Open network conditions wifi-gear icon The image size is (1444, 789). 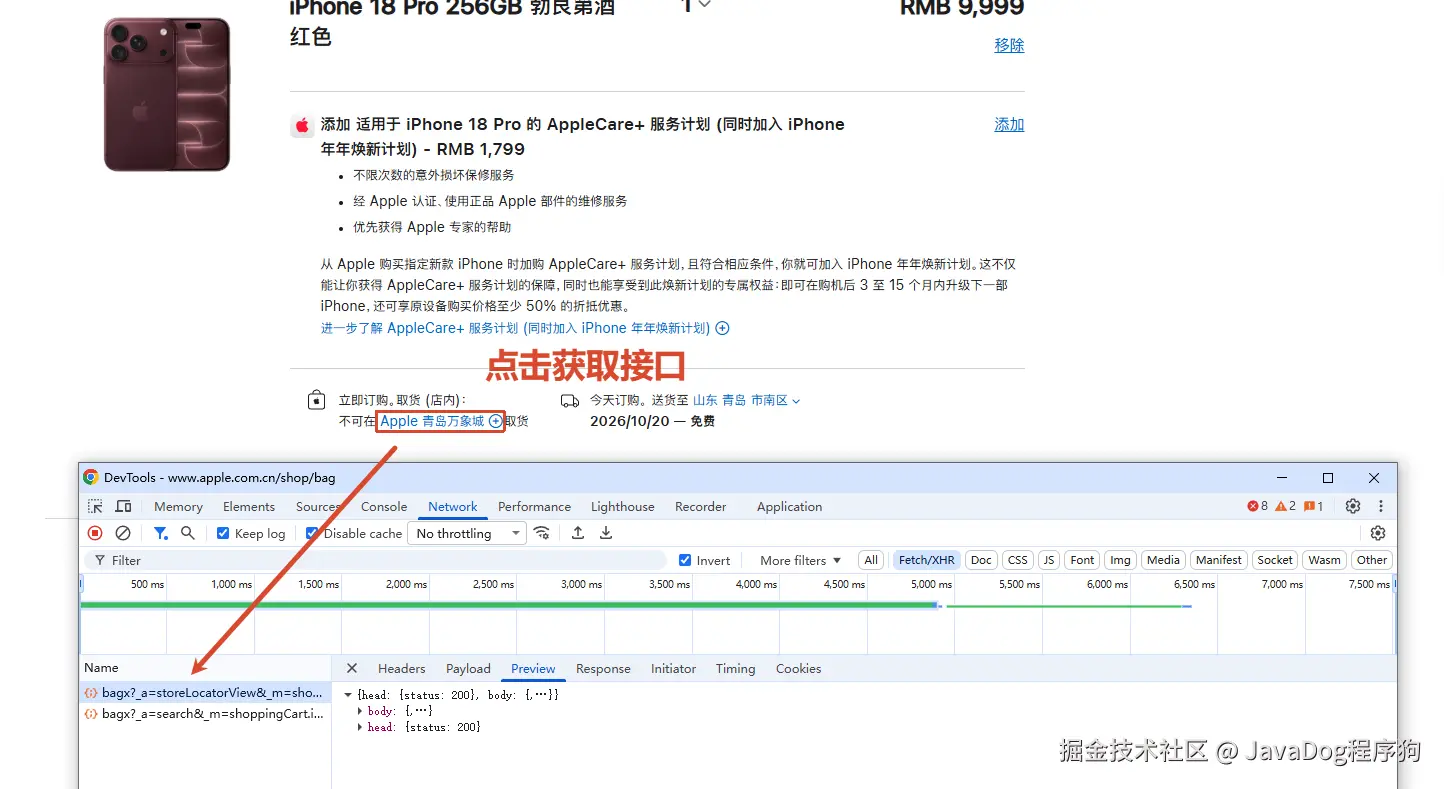(542, 534)
